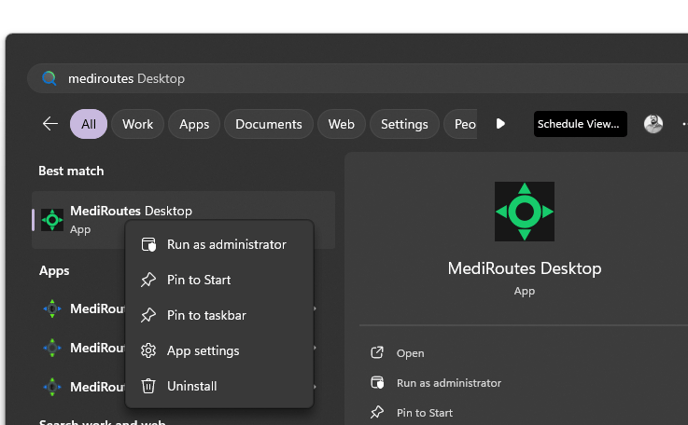Select the All filter tab

coord(88,124)
